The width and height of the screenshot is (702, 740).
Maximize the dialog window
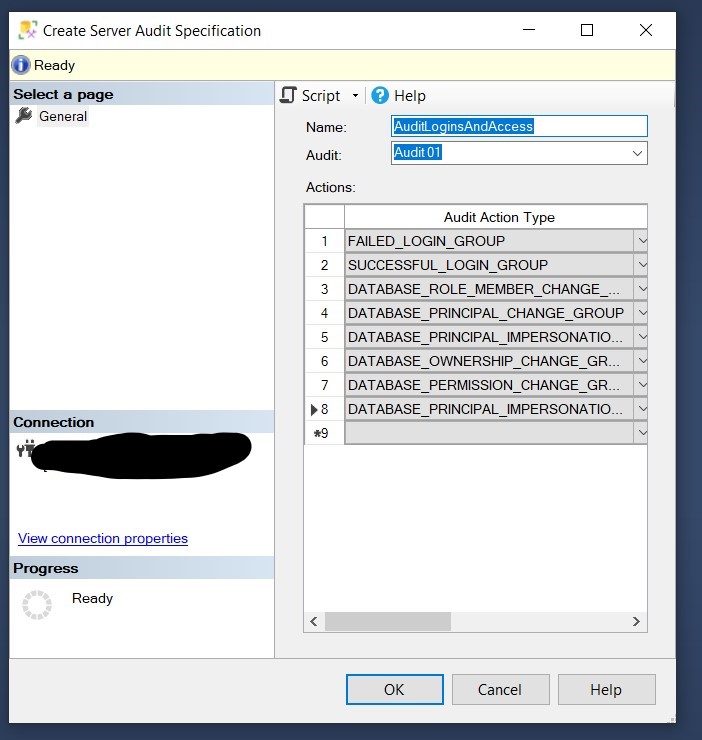coord(587,30)
